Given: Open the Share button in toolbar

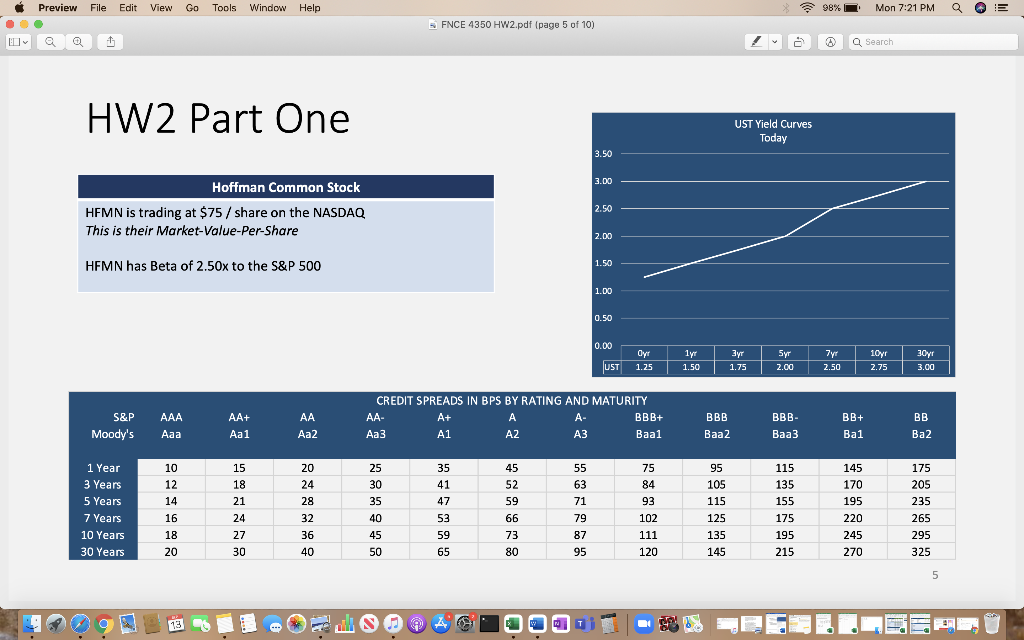Looking at the screenshot, I should pos(110,42).
